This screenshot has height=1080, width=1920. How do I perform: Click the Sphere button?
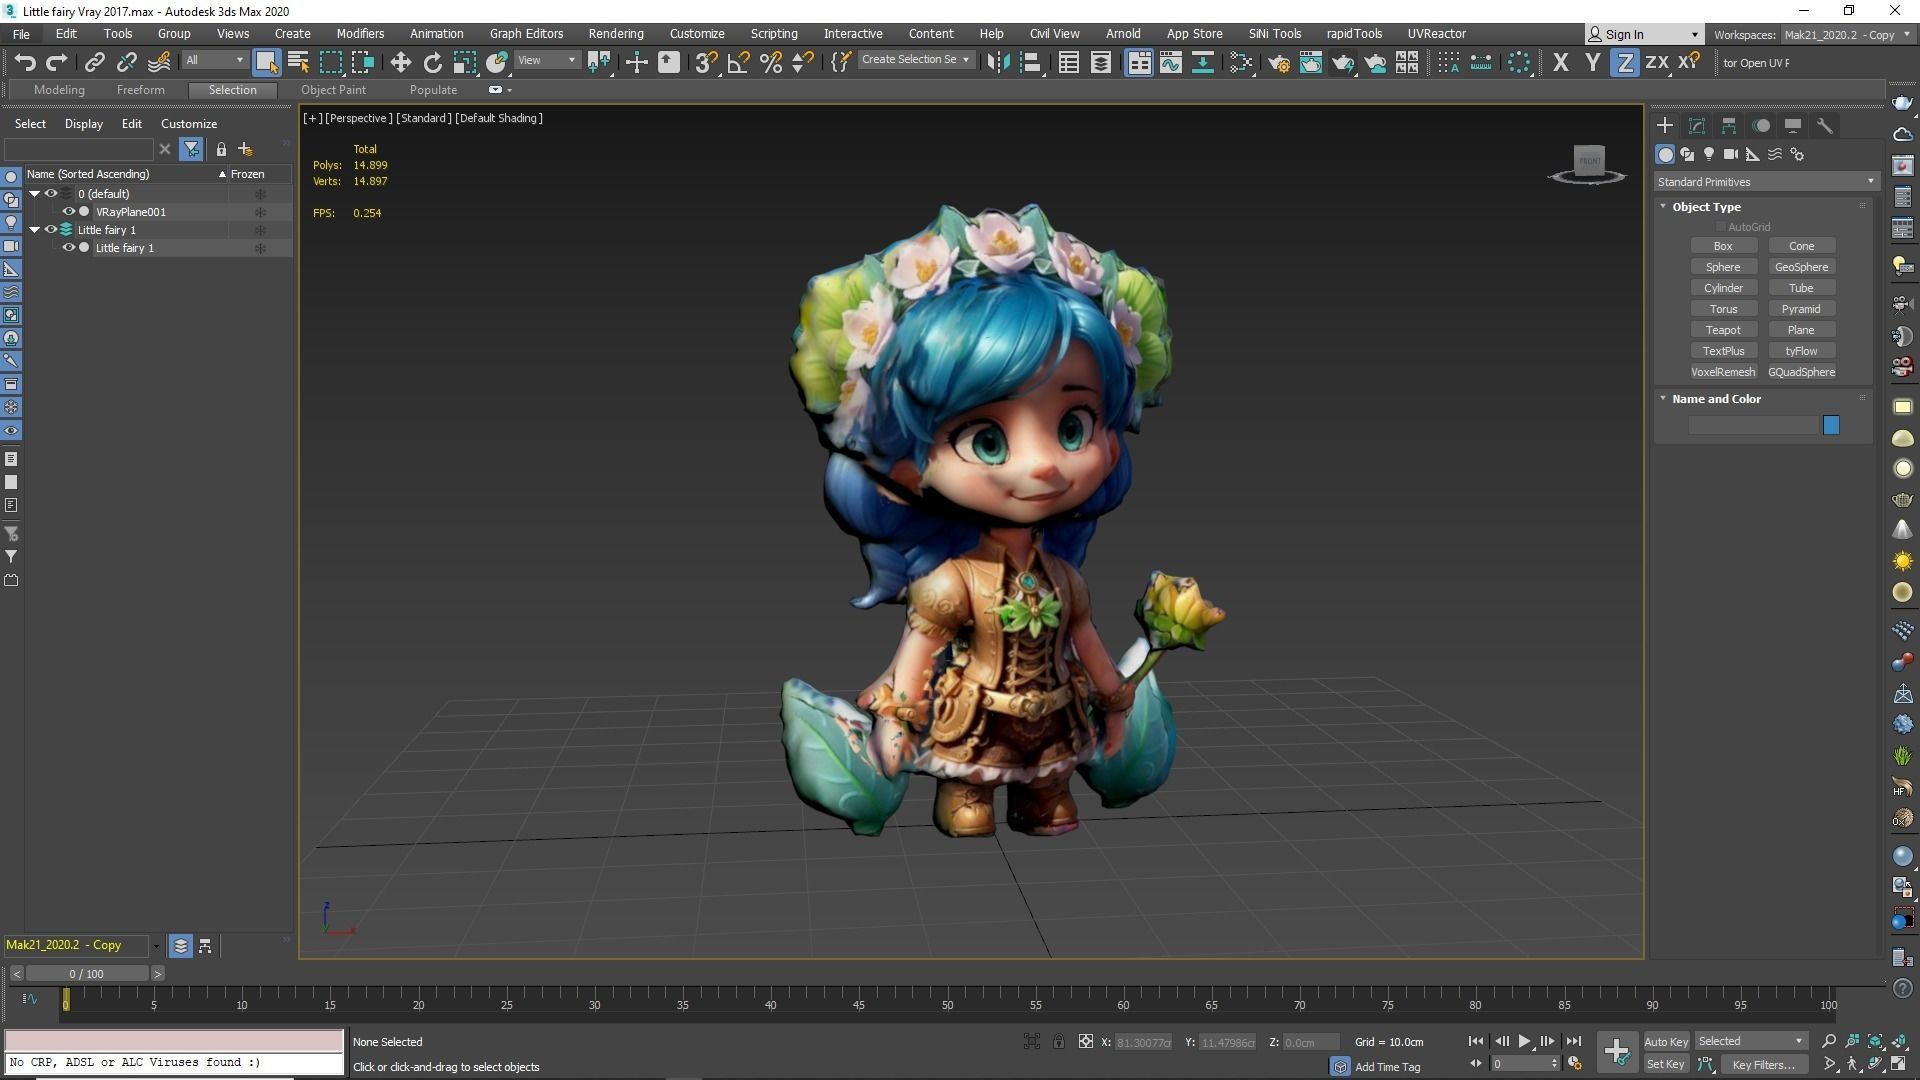[1723, 266]
